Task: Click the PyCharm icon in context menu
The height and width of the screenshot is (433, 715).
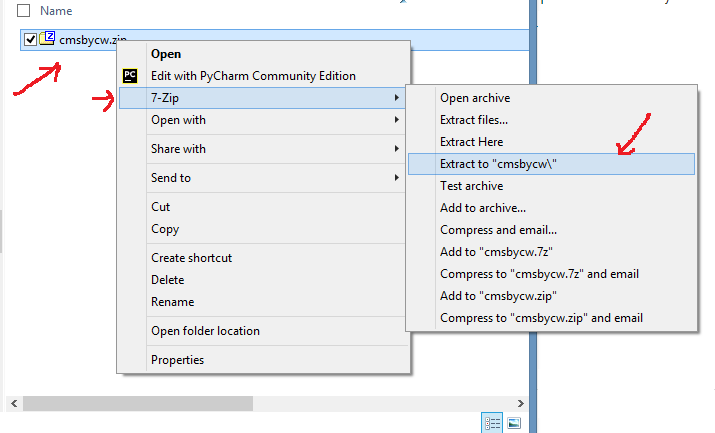Action: click(x=129, y=76)
